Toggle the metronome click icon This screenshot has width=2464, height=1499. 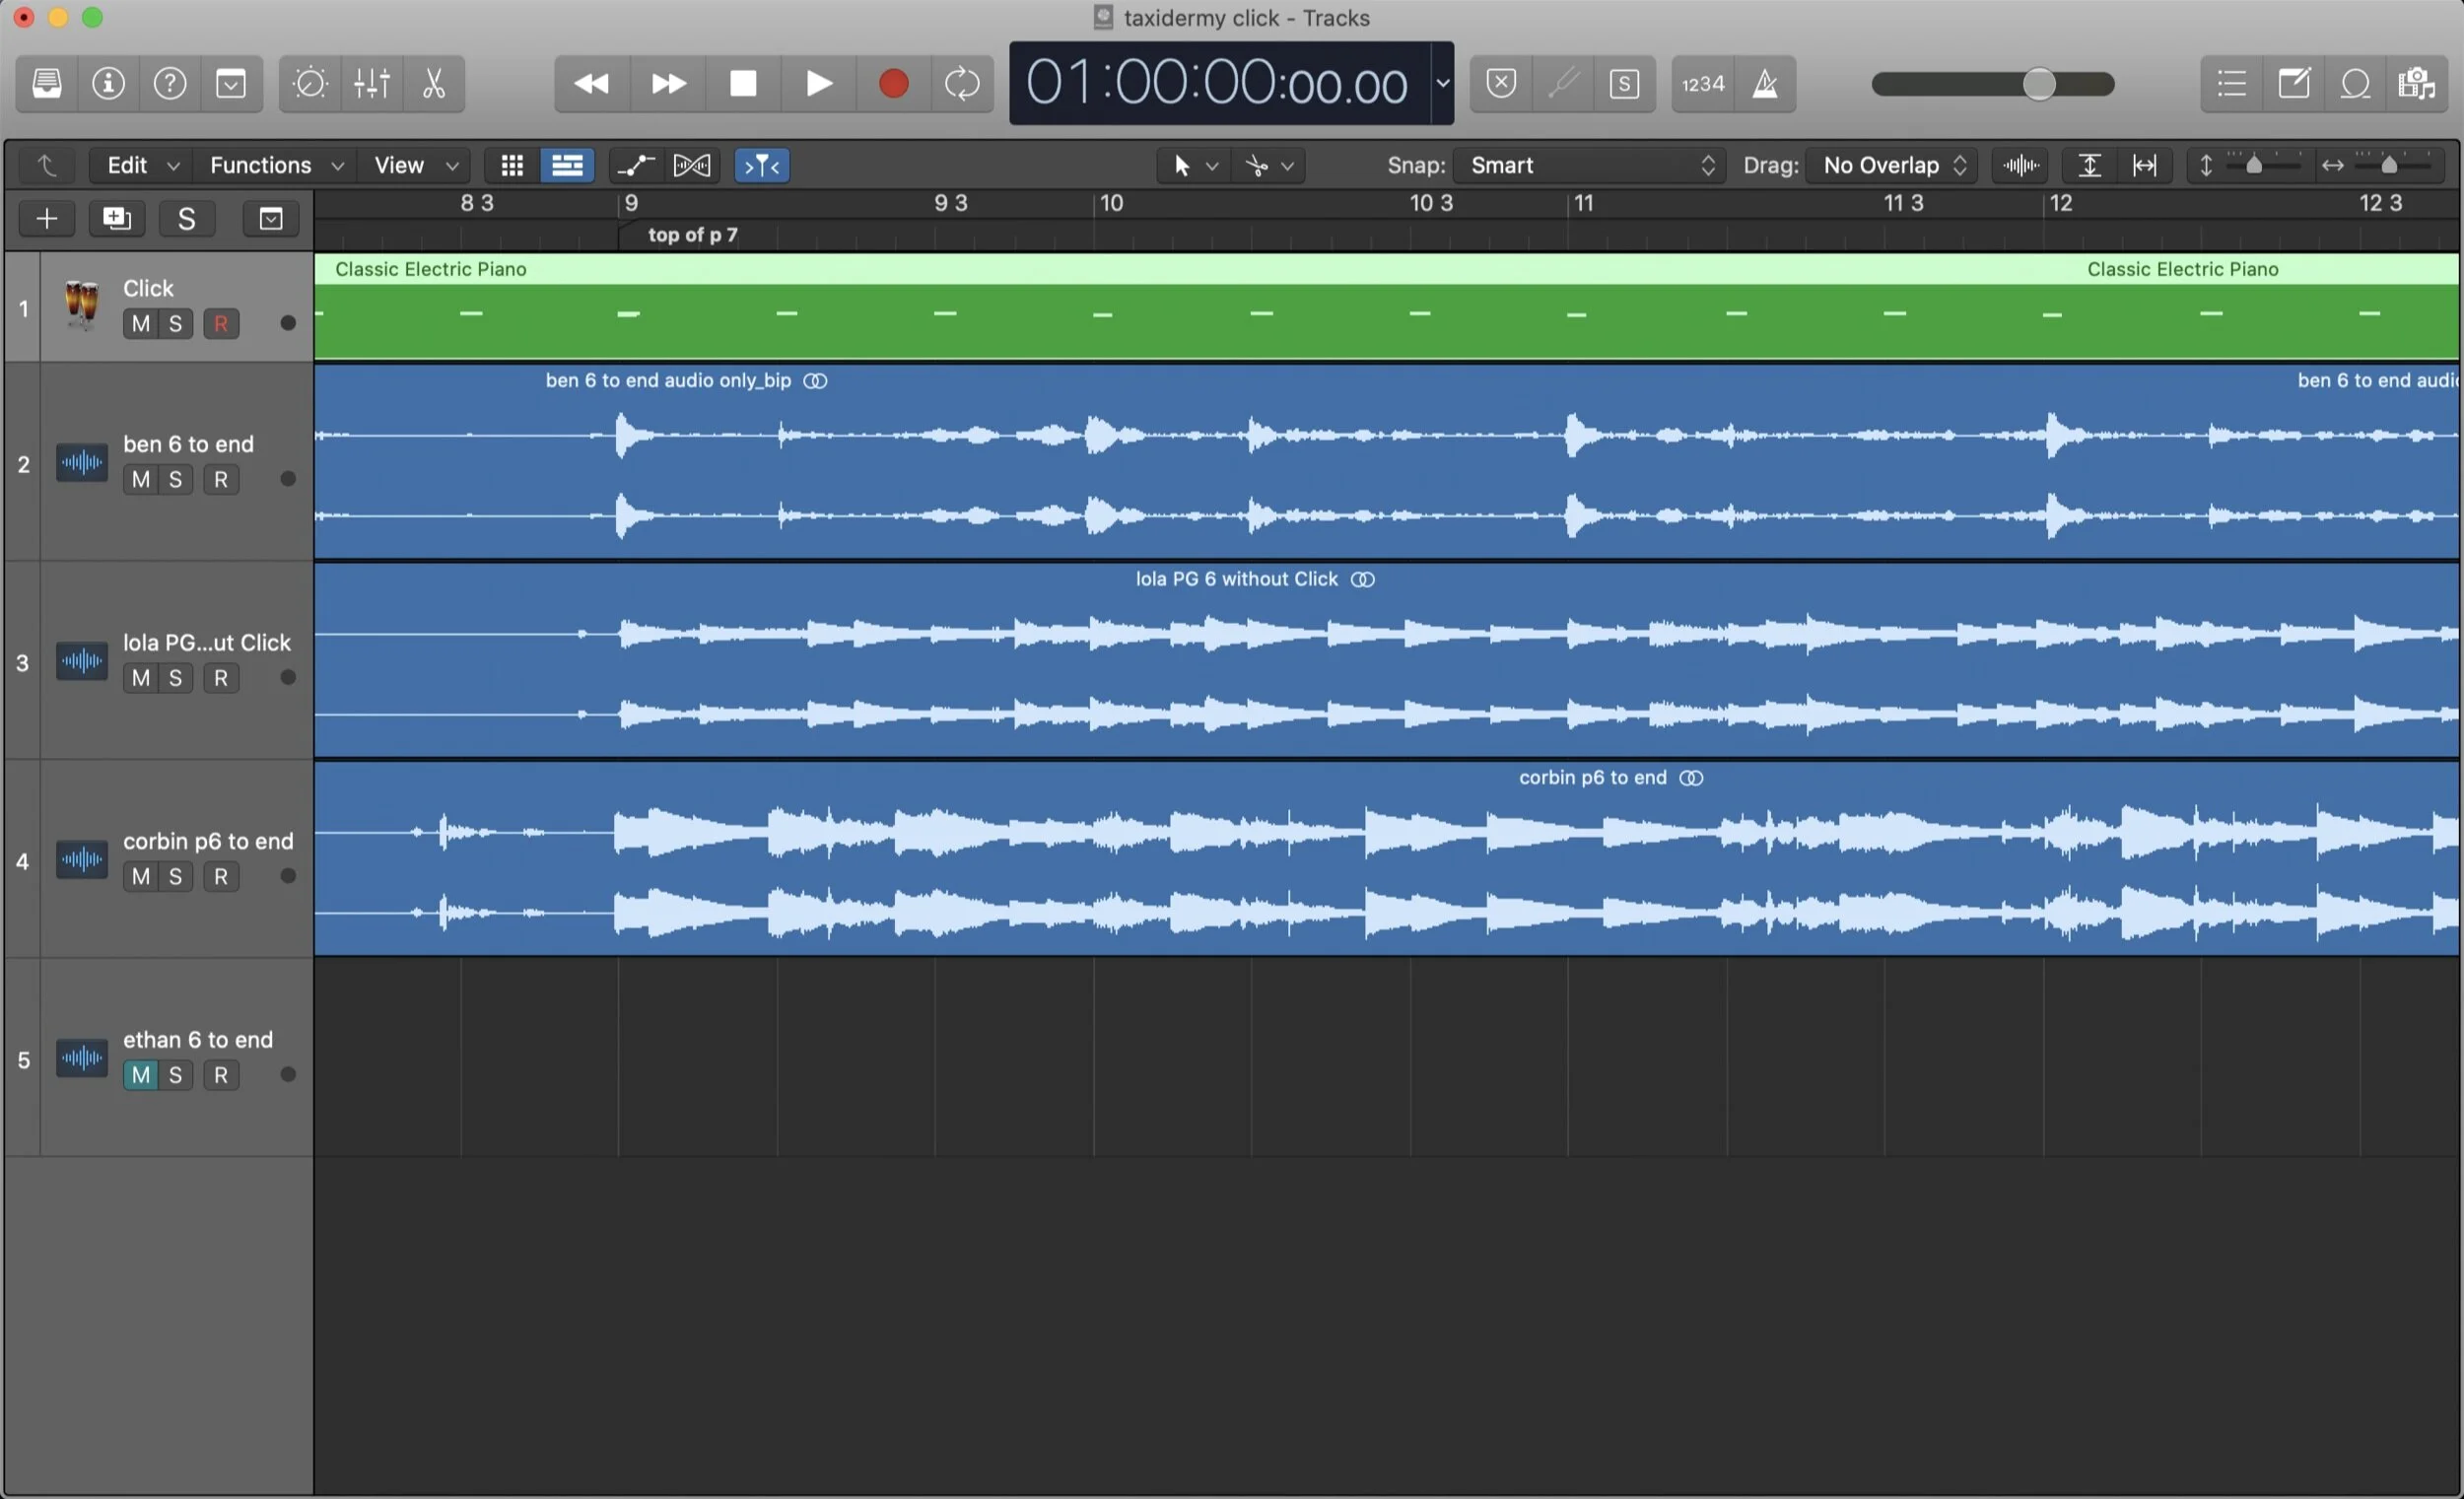click(1765, 83)
